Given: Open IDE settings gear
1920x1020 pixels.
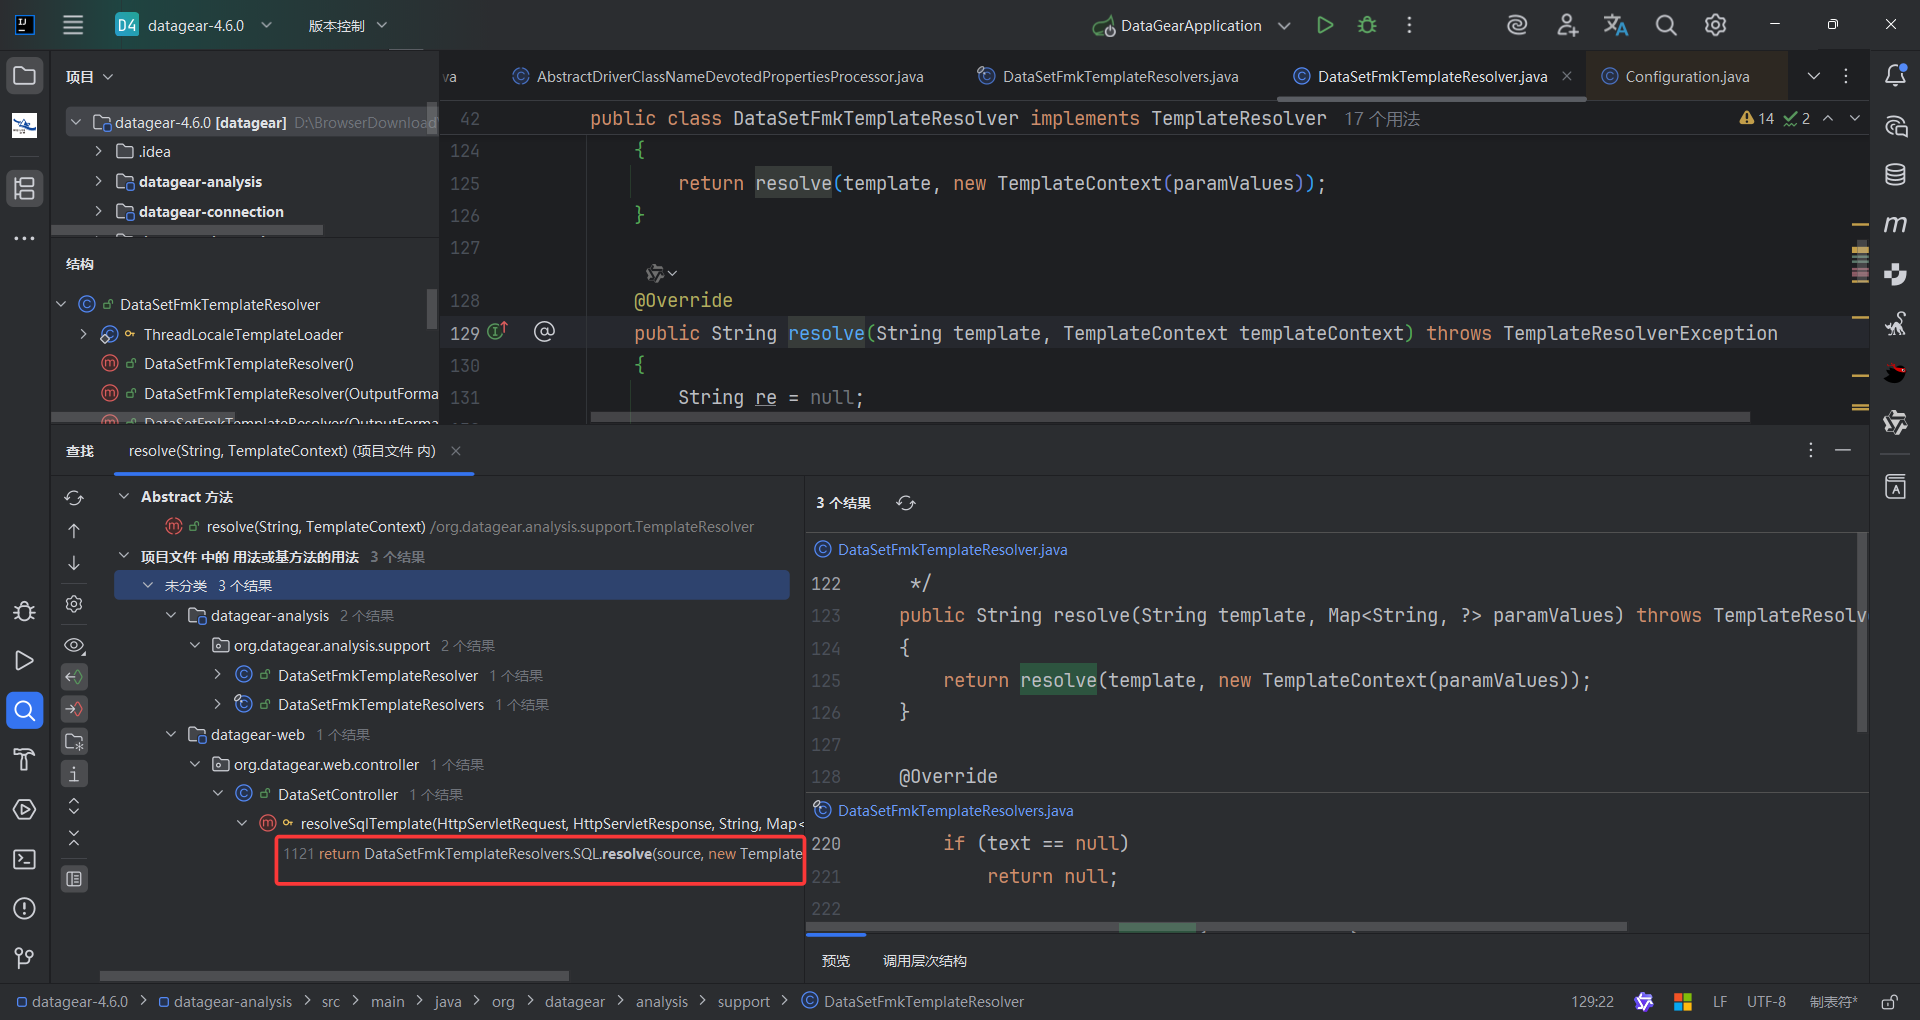Looking at the screenshot, I should pos(1716,25).
